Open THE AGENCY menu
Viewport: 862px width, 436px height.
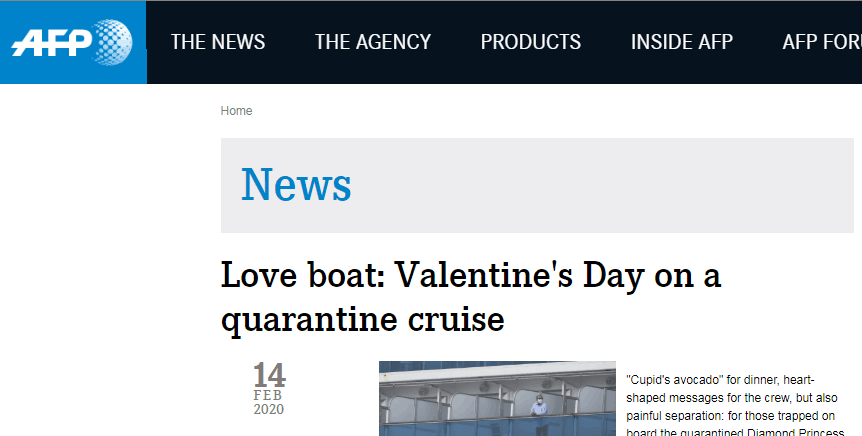[x=373, y=42]
